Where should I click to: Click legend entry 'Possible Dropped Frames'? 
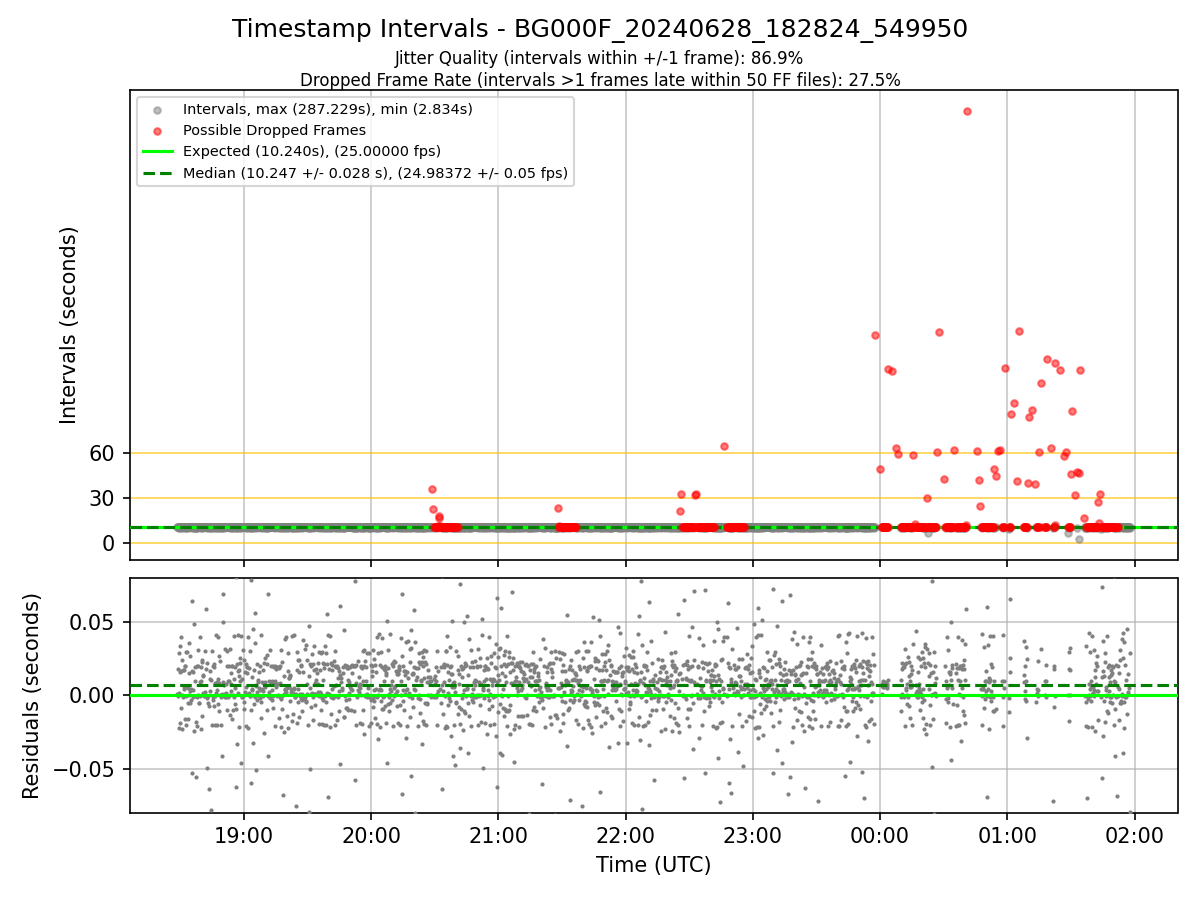tap(274, 130)
